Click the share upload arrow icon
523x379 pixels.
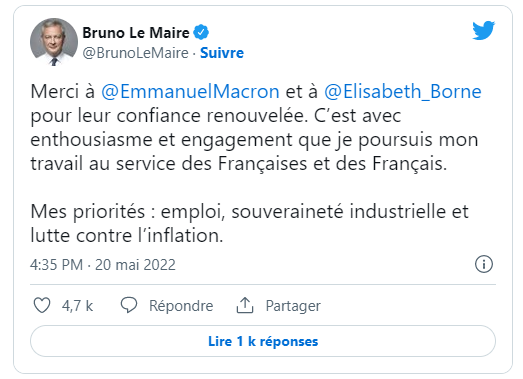point(245,305)
